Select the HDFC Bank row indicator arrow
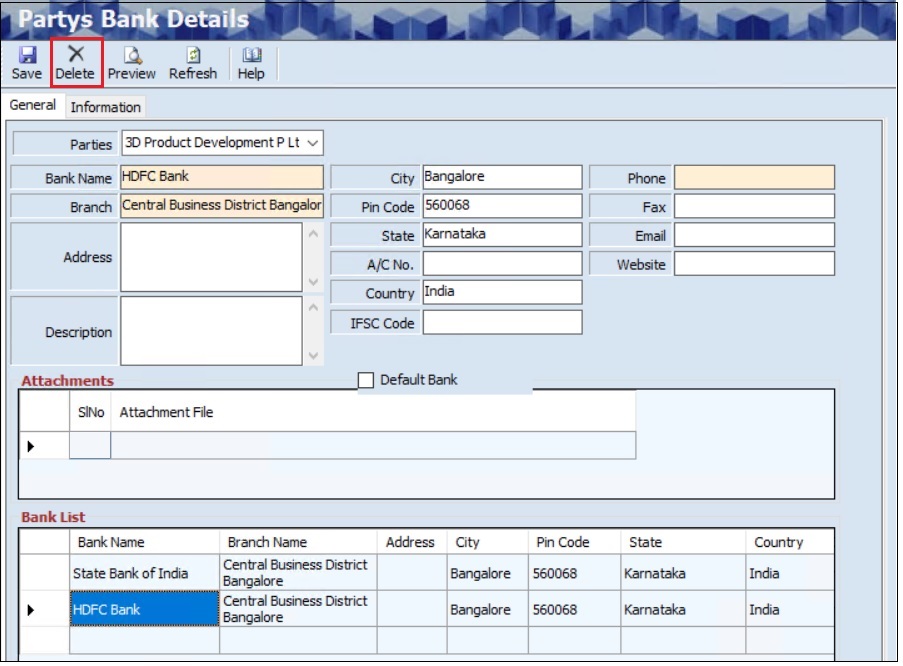Screen dimensions: 903x666 click(x=30, y=610)
